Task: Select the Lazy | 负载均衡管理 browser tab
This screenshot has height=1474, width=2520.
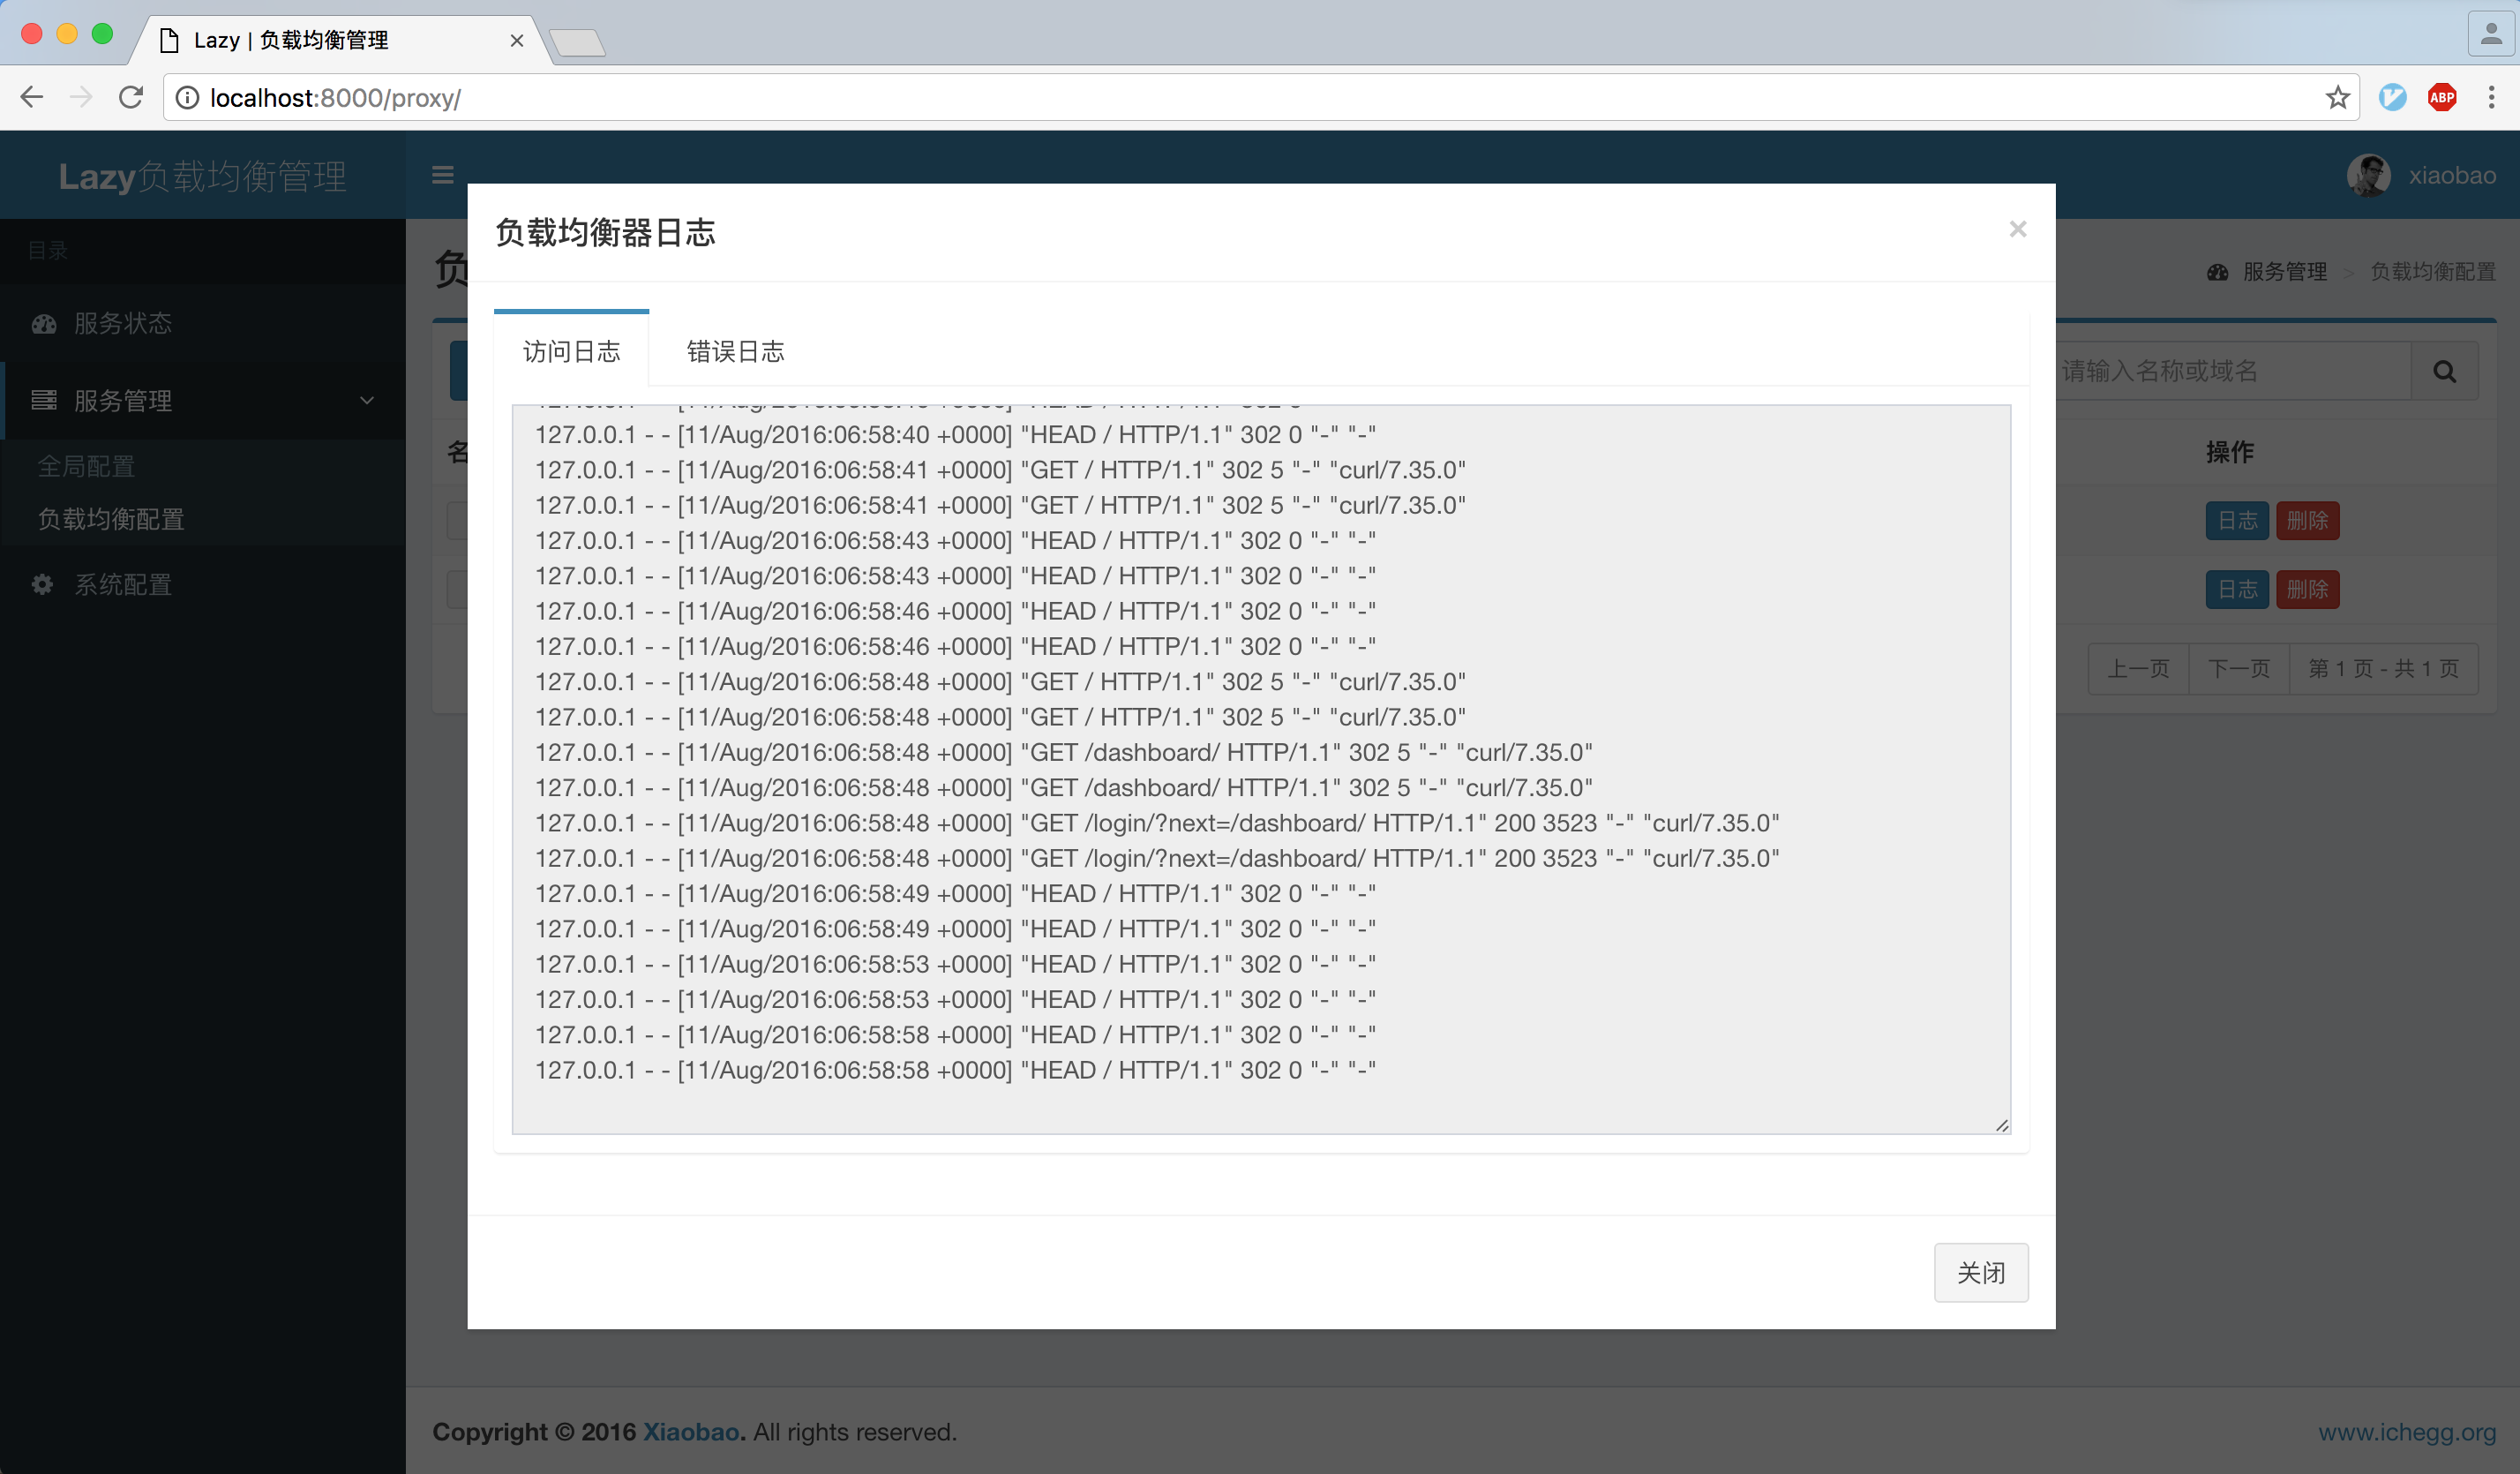Action: (x=340, y=40)
